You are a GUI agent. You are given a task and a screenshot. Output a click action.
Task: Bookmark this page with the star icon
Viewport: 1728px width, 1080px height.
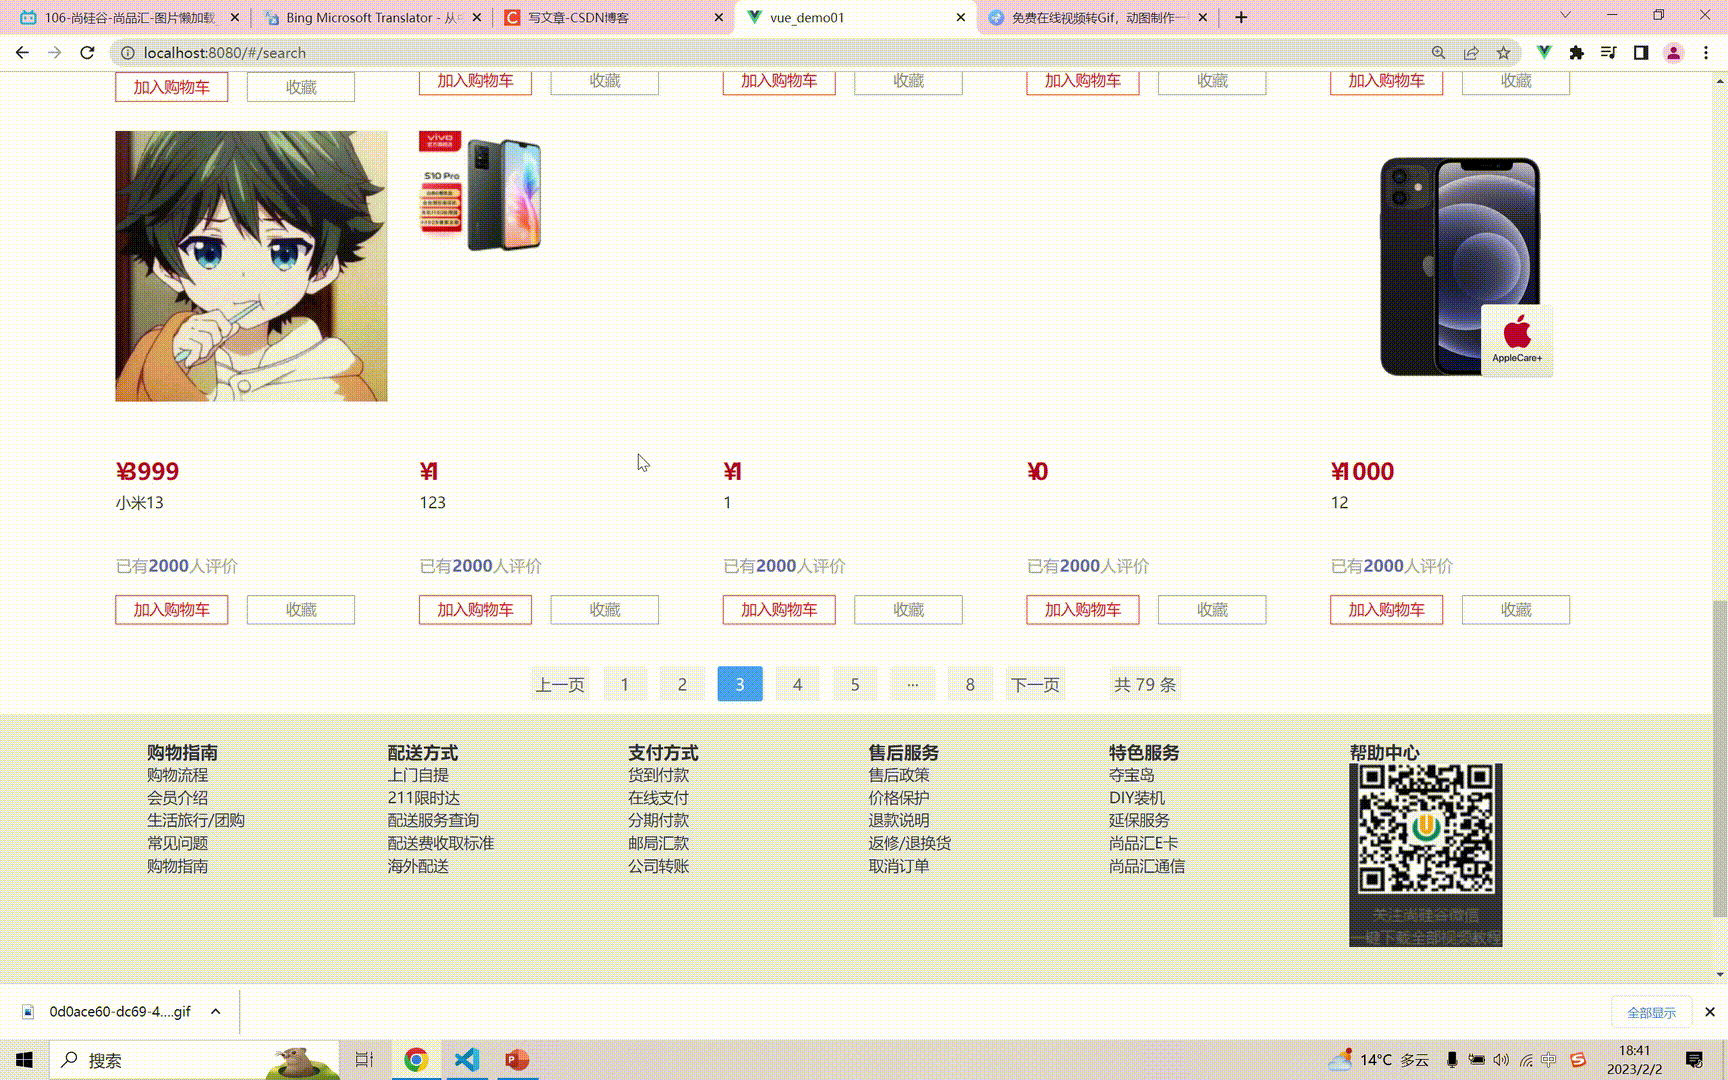tap(1503, 53)
